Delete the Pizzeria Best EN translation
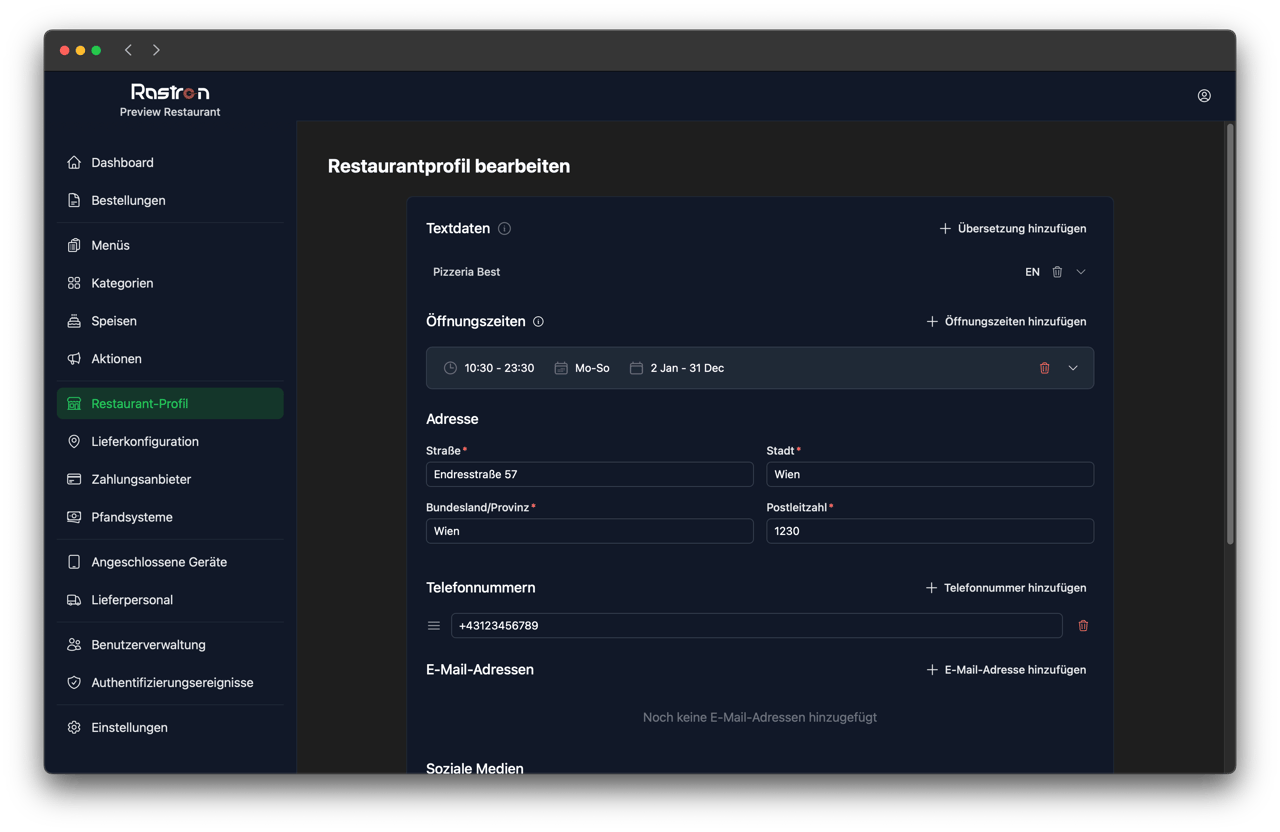The height and width of the screenshot is (832, 1280). 1057,272
